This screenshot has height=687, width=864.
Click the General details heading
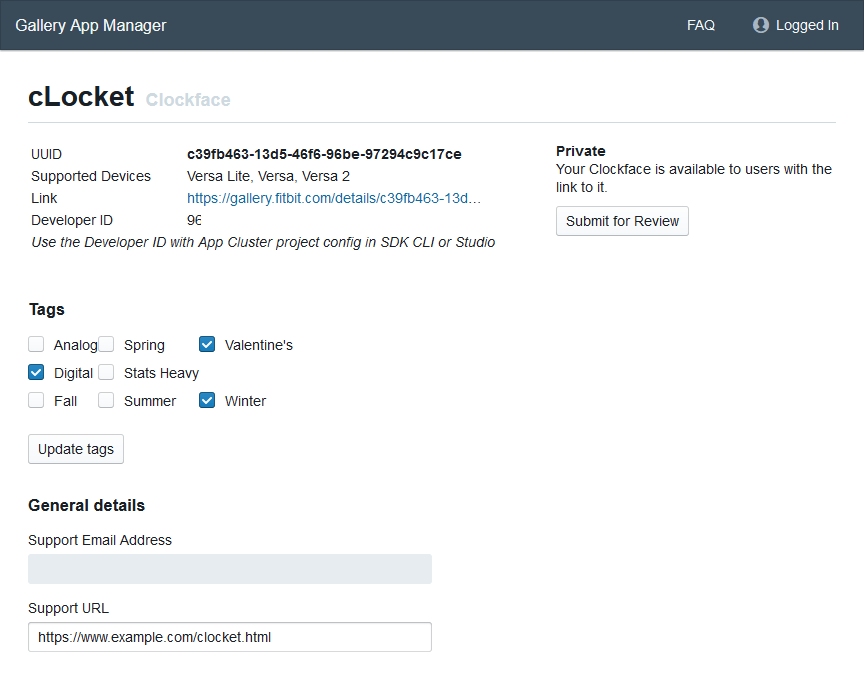point(87,505)
